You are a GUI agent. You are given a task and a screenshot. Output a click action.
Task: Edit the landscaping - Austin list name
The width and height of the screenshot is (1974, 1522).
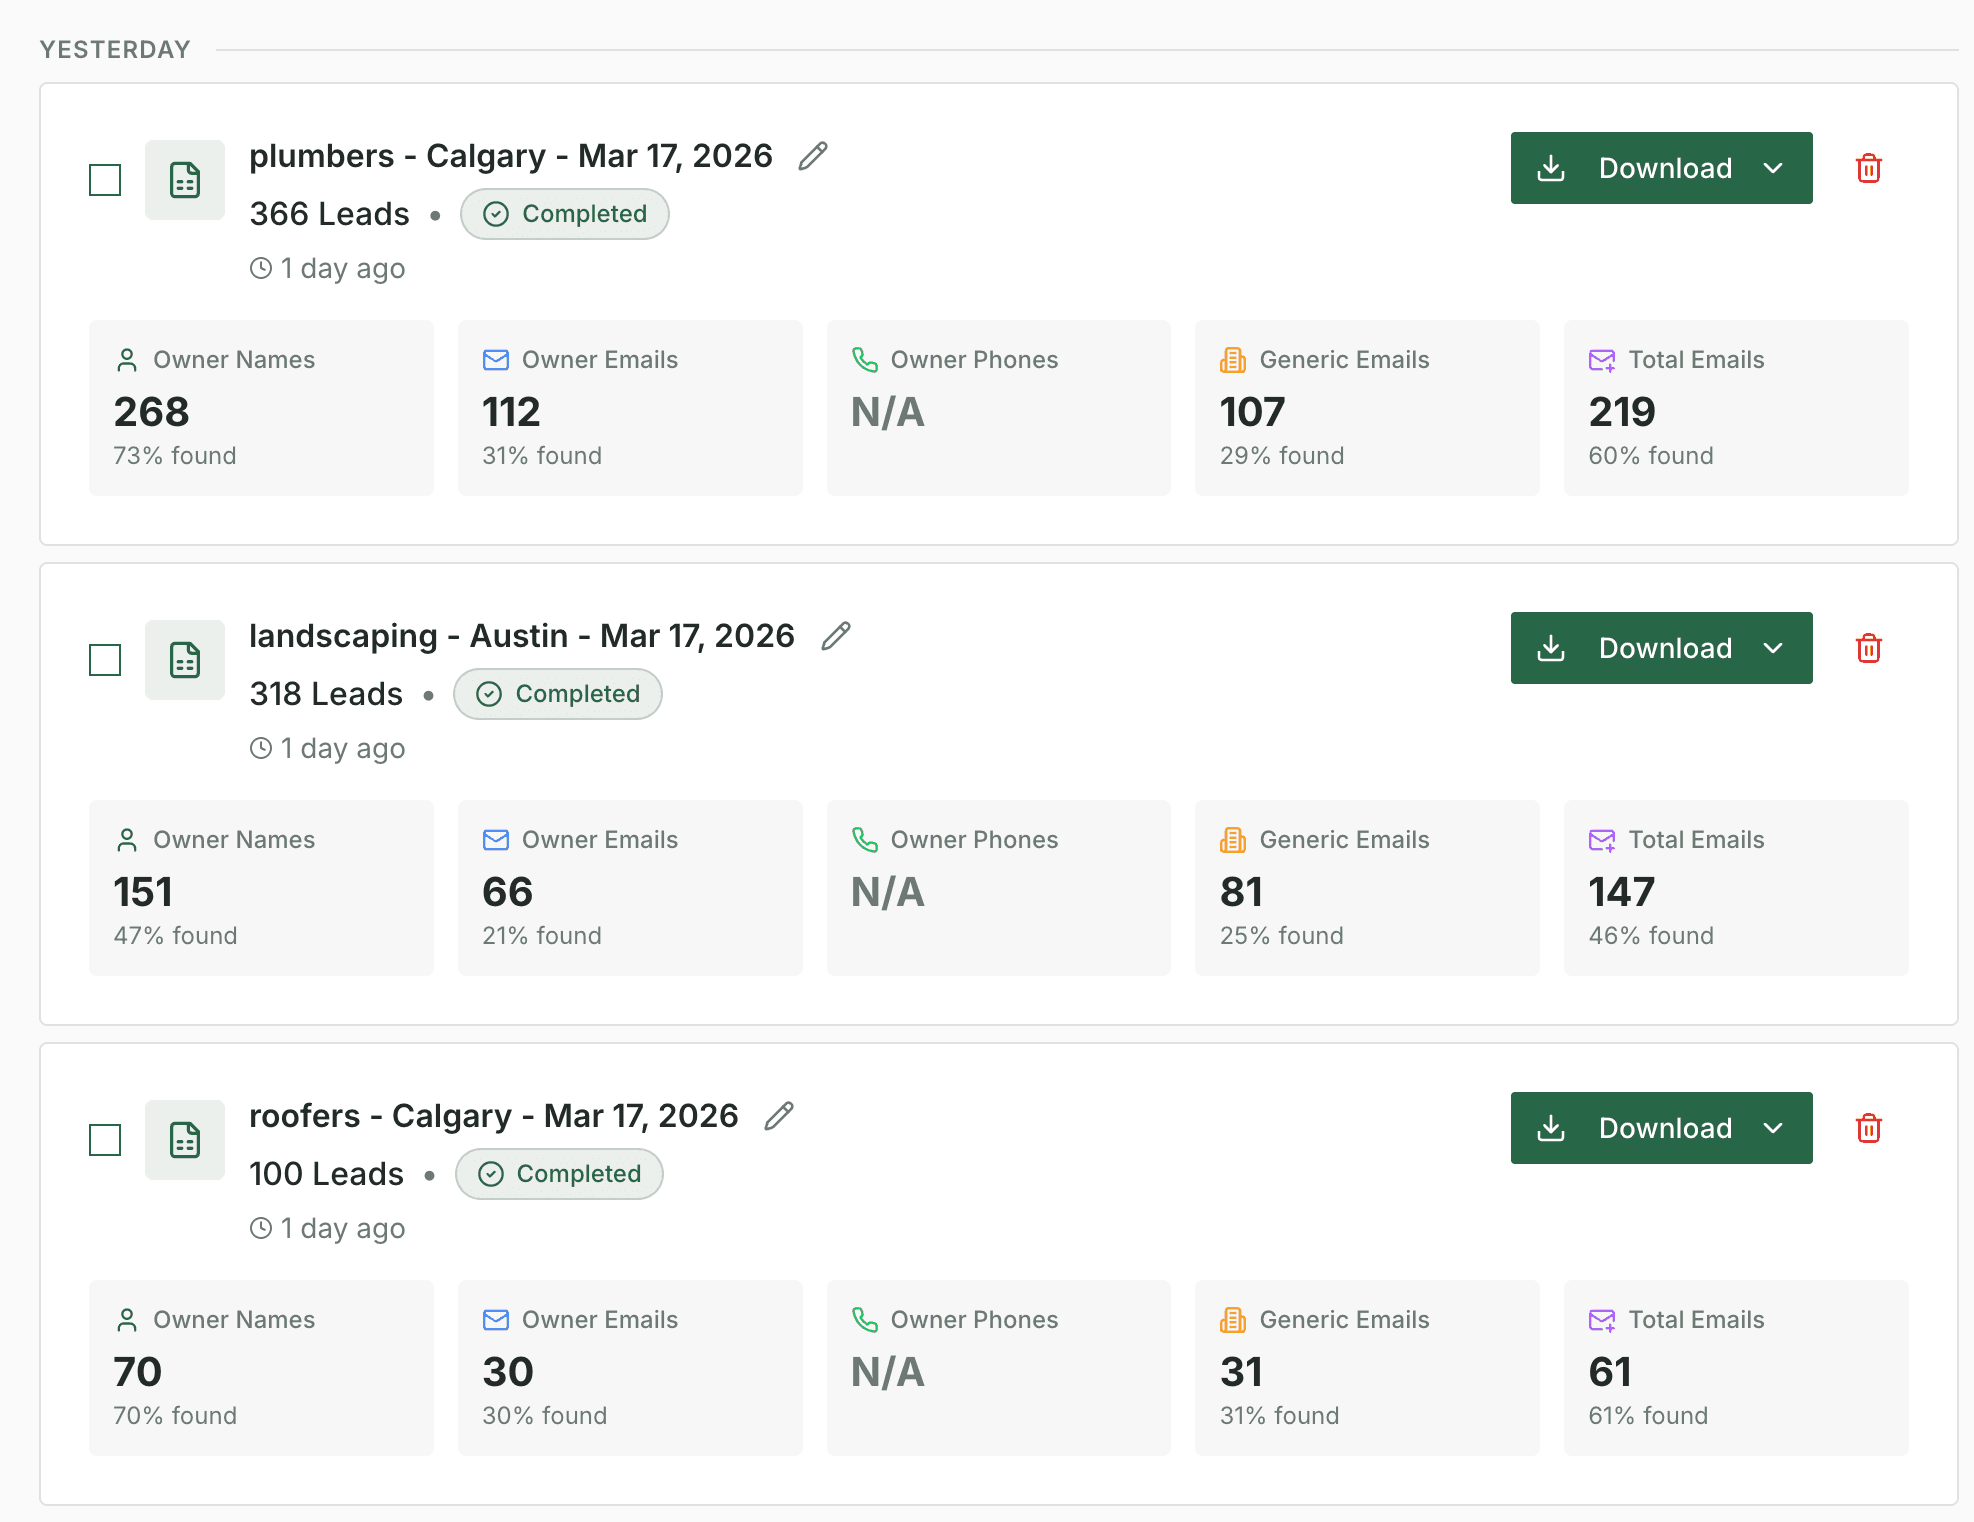point(836,635)
